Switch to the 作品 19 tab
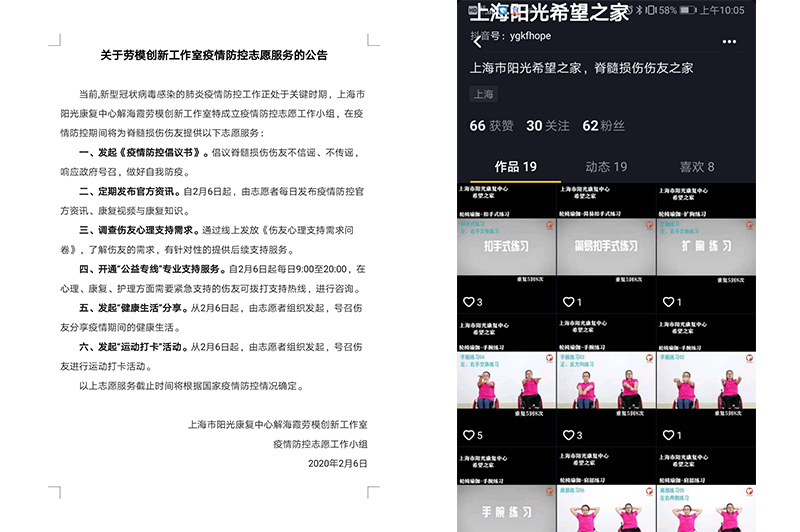 pos(516,166)
